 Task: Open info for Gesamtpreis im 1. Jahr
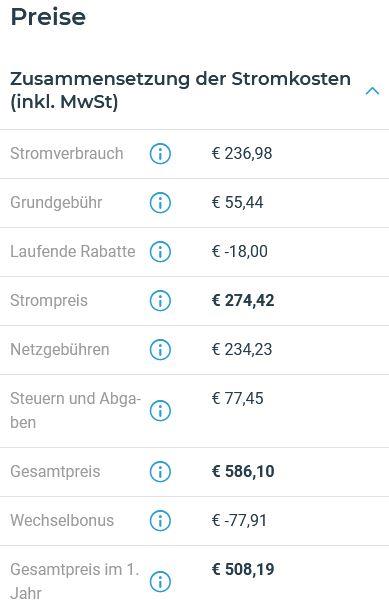(x=160, y=582)
